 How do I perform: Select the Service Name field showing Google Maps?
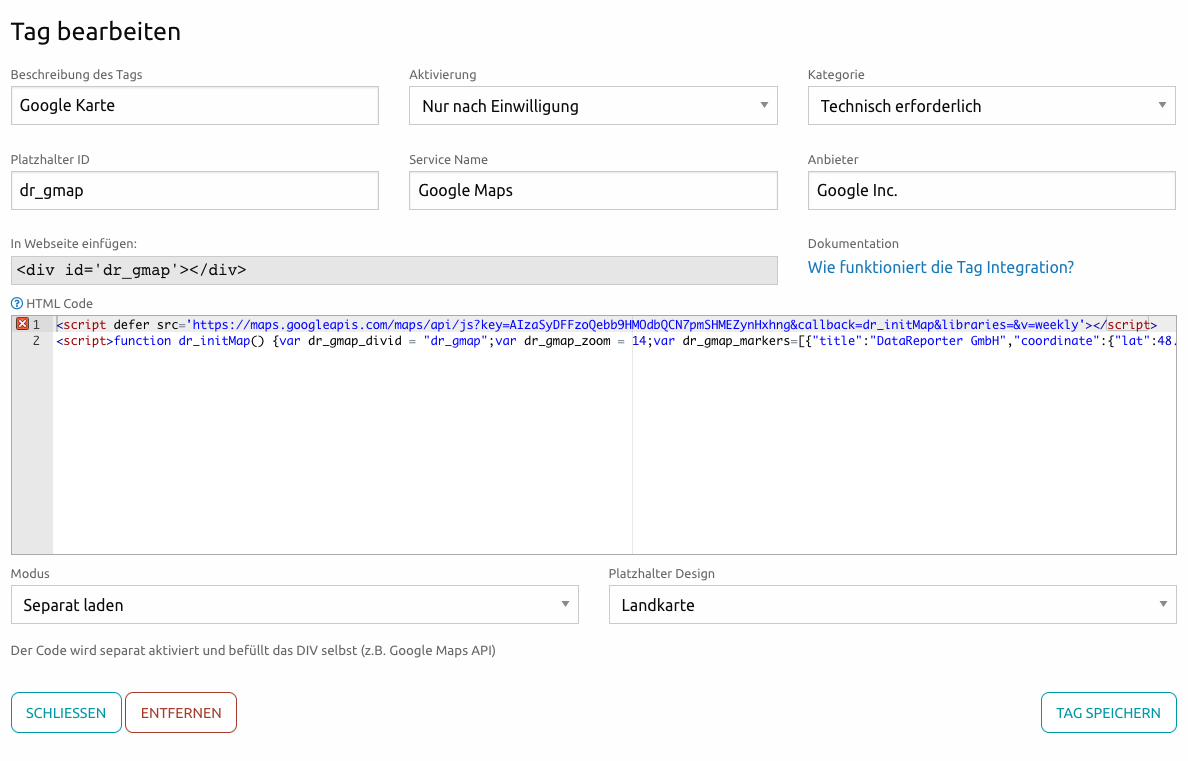pyautogui.click(x=593, y=190)
